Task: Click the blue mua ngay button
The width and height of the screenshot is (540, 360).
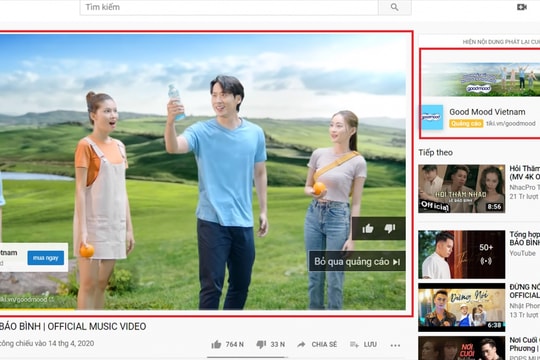Action: point(46,258)
